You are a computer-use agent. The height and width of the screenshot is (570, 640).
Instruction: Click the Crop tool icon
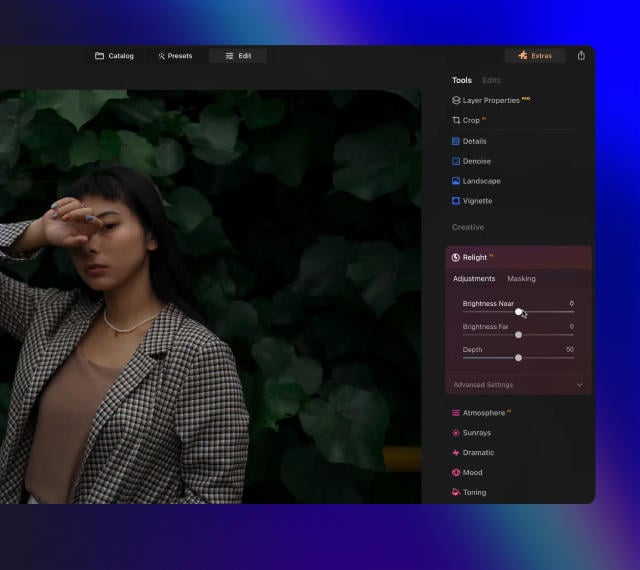456,120
